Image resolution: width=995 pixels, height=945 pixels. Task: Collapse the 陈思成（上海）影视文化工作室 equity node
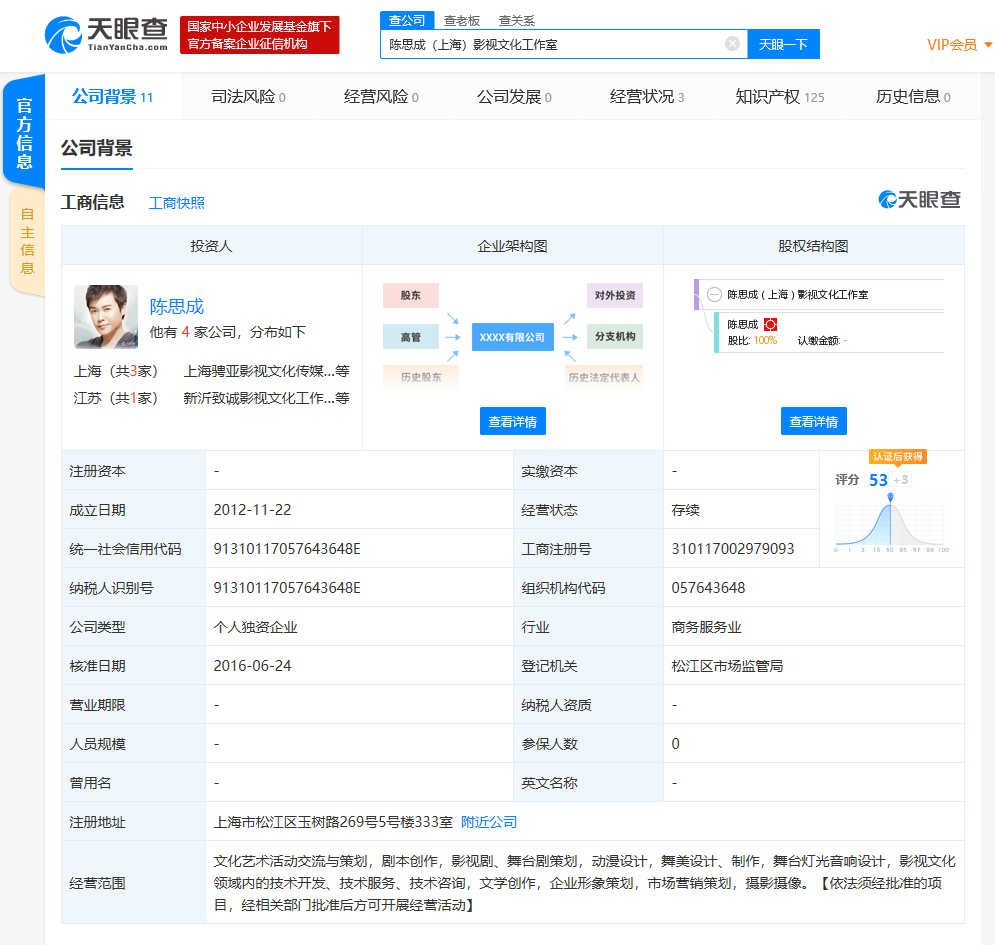coord(715,294)
